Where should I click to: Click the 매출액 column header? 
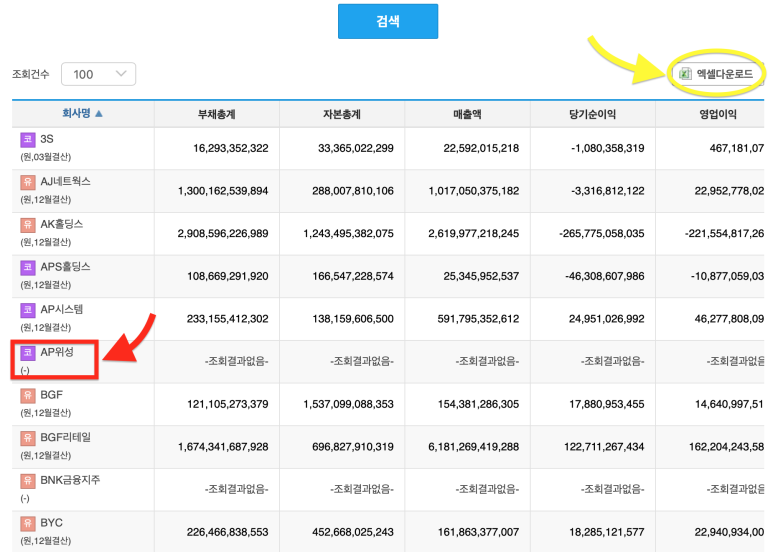pos(467,114)
